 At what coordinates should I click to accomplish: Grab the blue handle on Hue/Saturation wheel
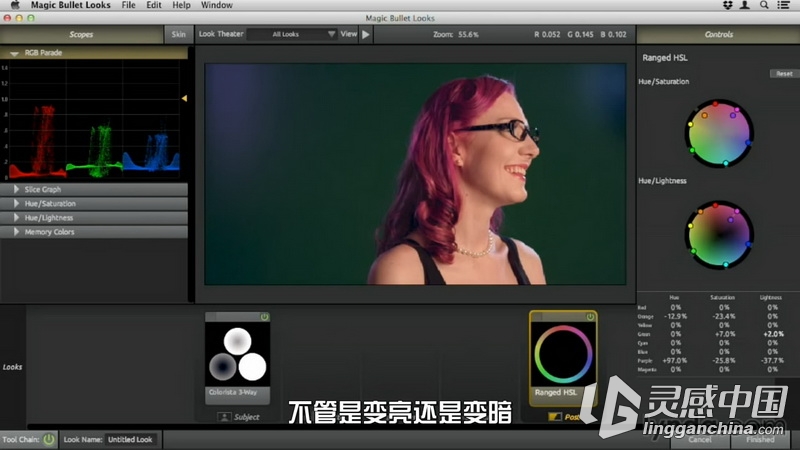748,143
